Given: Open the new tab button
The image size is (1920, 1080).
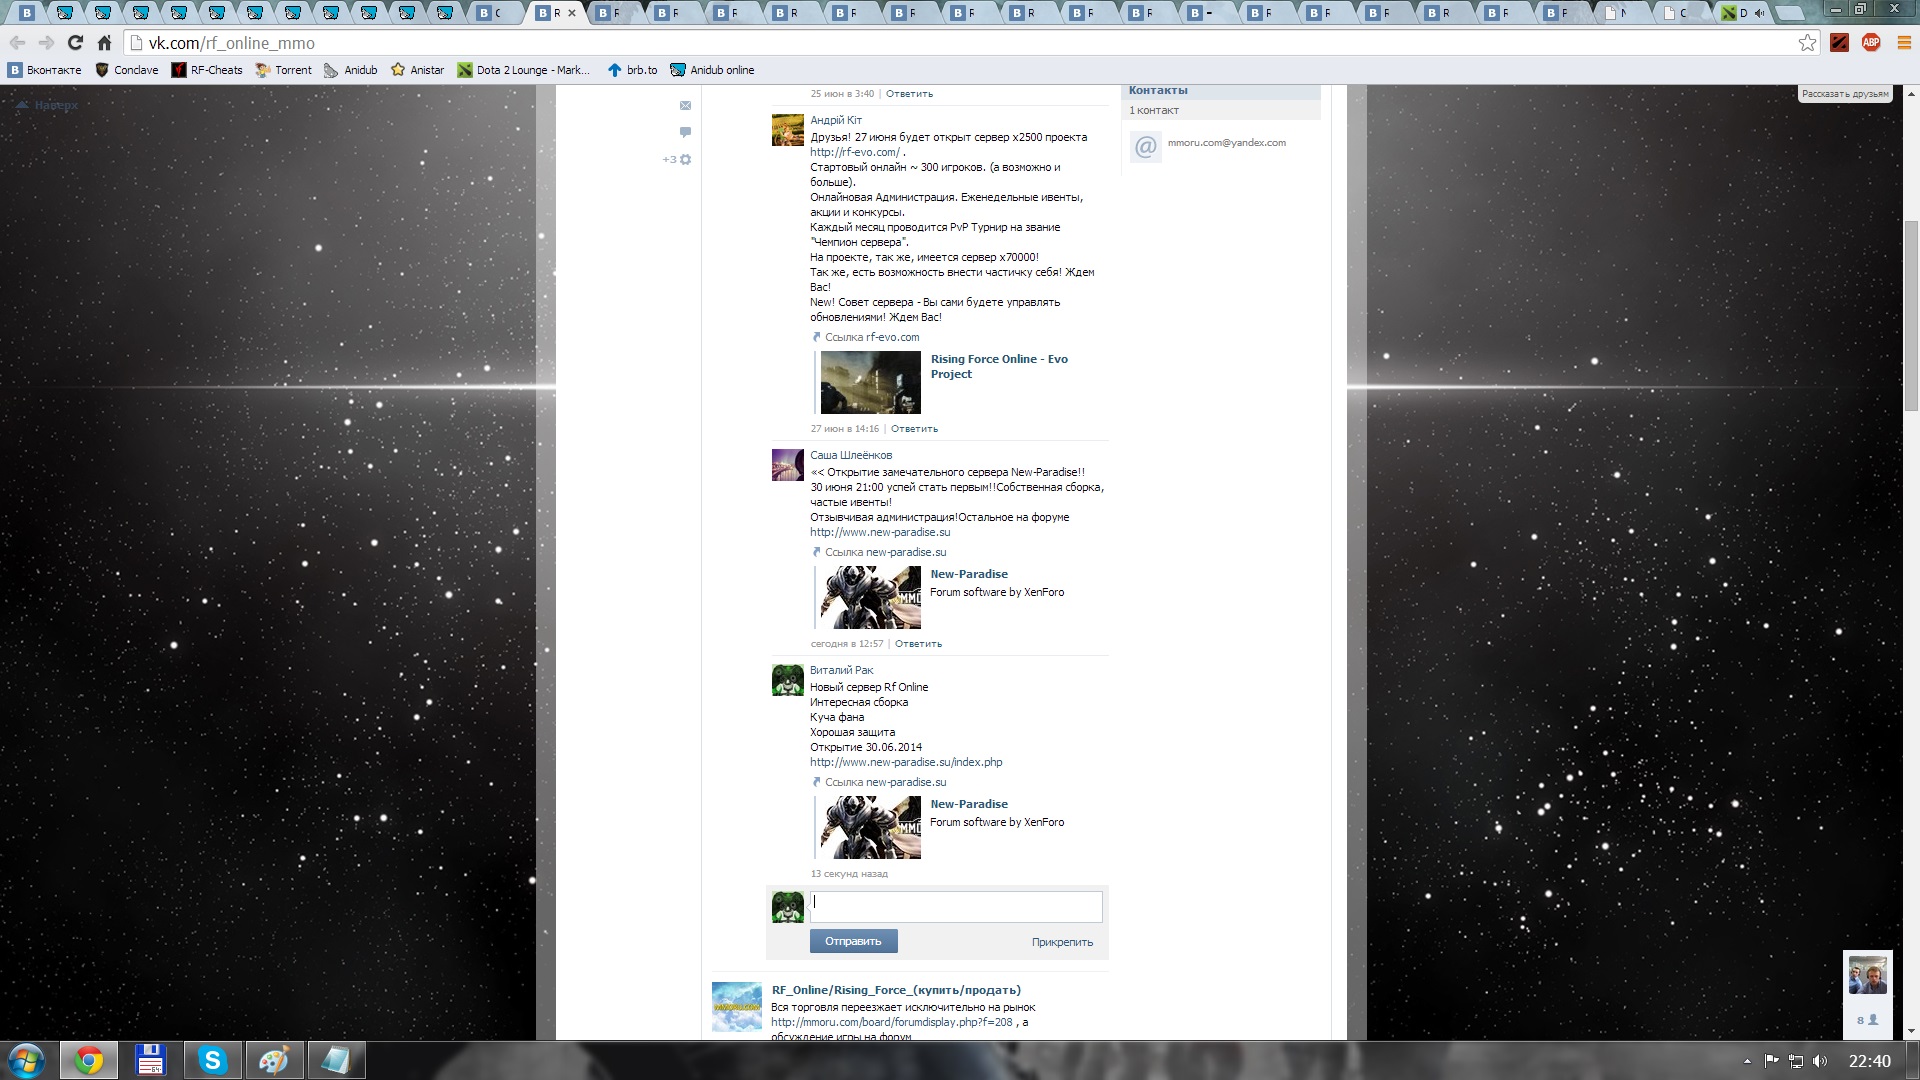Looking at the screenshot, I should (x=1790, y=13).
